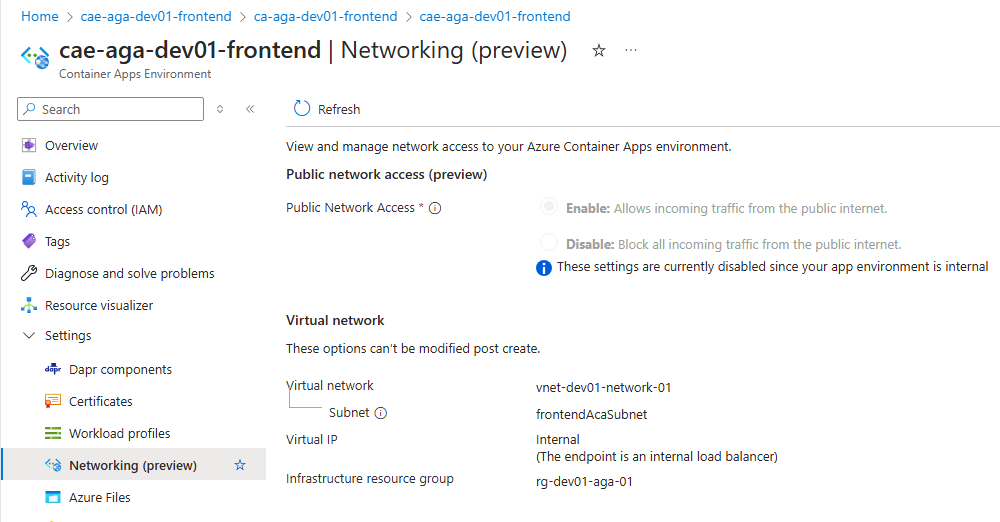Select the Enable public network access radio button
The height and width of the screenshot is (522, 1000).
(548, 207)
